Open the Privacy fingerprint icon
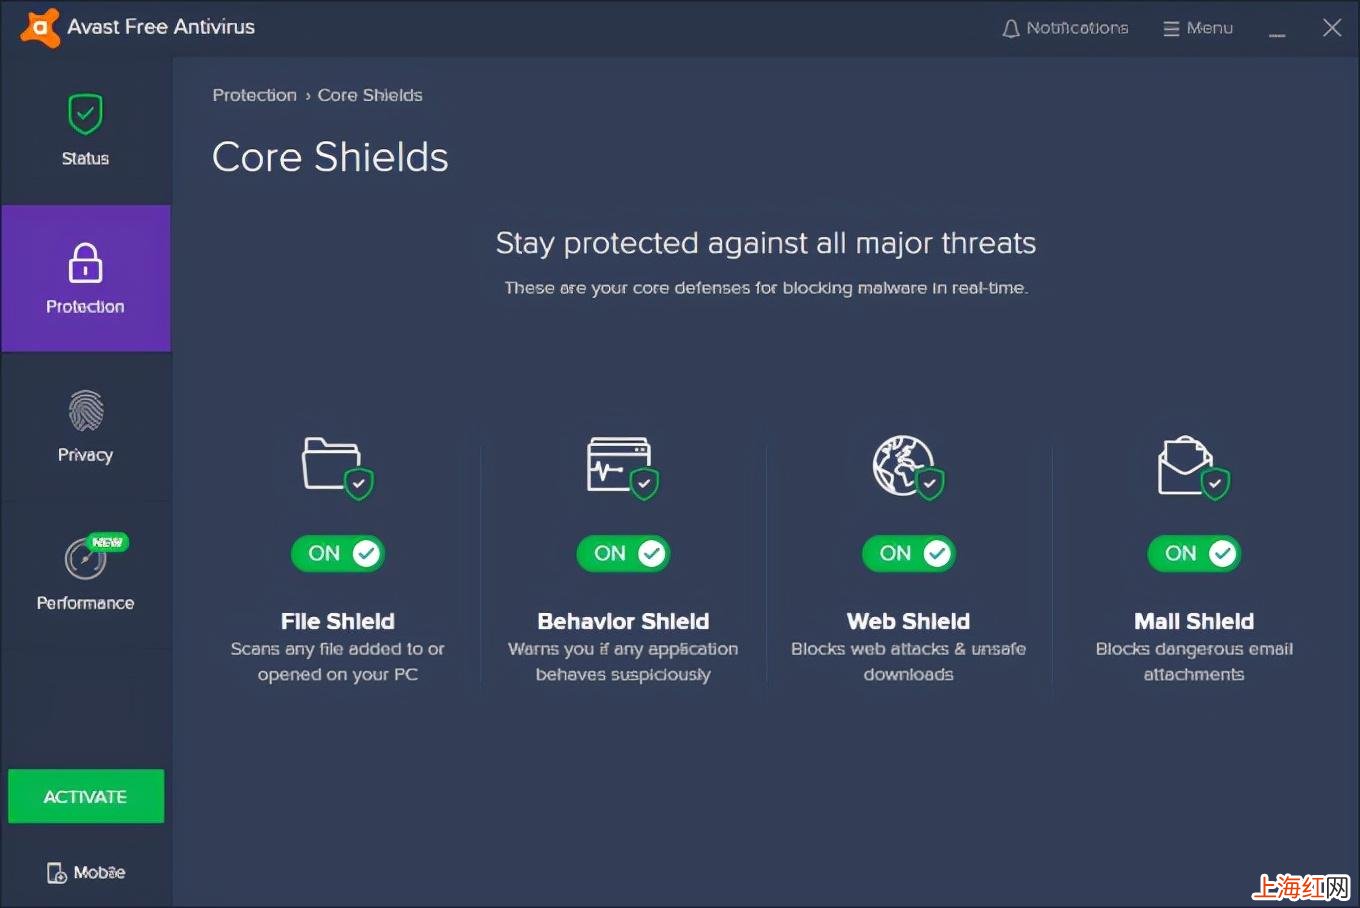 click(x=85, y=411)
